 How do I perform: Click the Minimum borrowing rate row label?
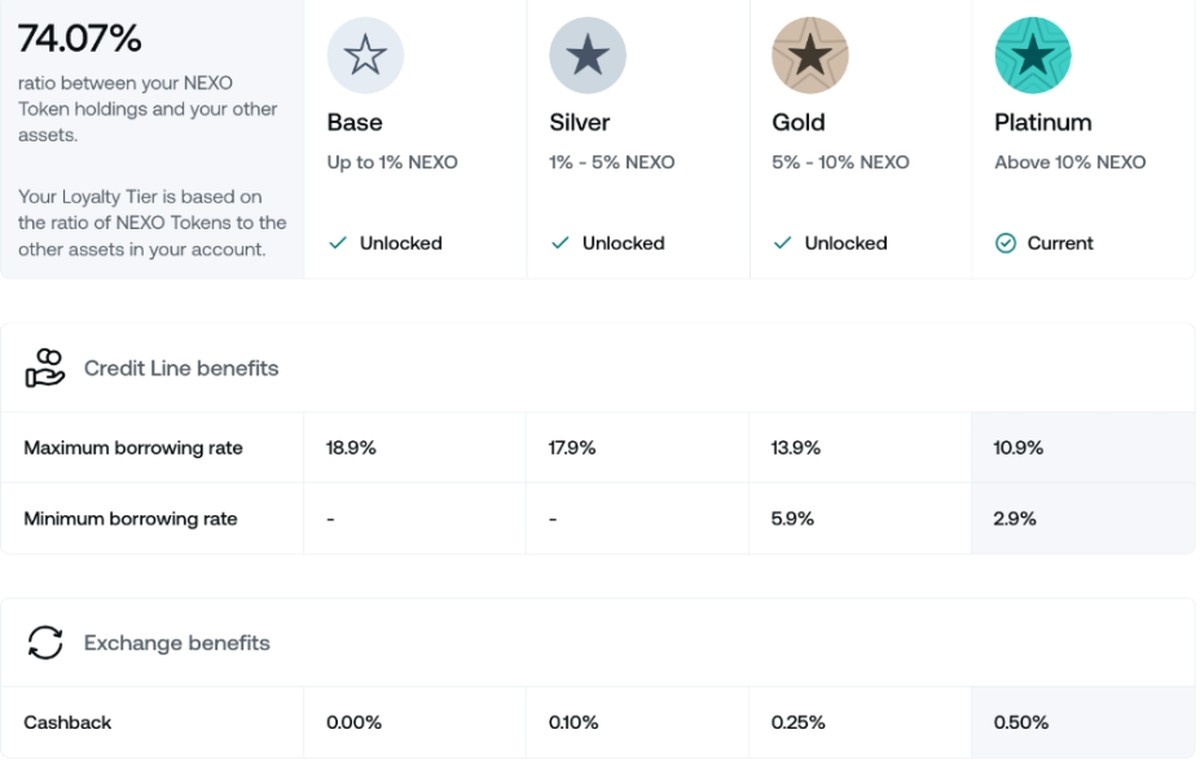point(130,519)
